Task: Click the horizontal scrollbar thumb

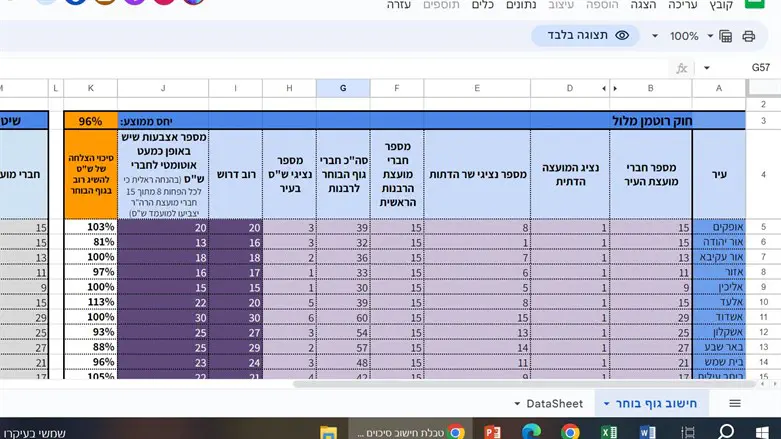Action: 524,384
